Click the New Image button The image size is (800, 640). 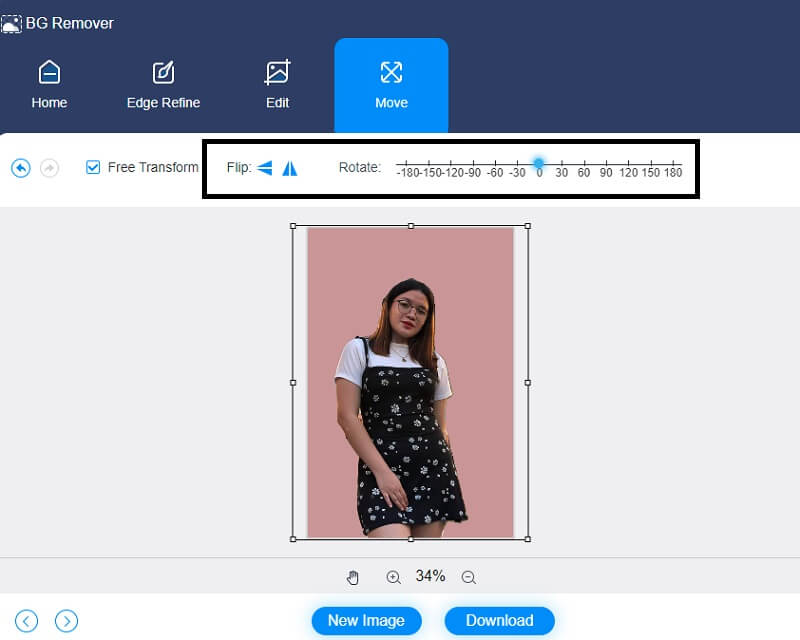366,620
